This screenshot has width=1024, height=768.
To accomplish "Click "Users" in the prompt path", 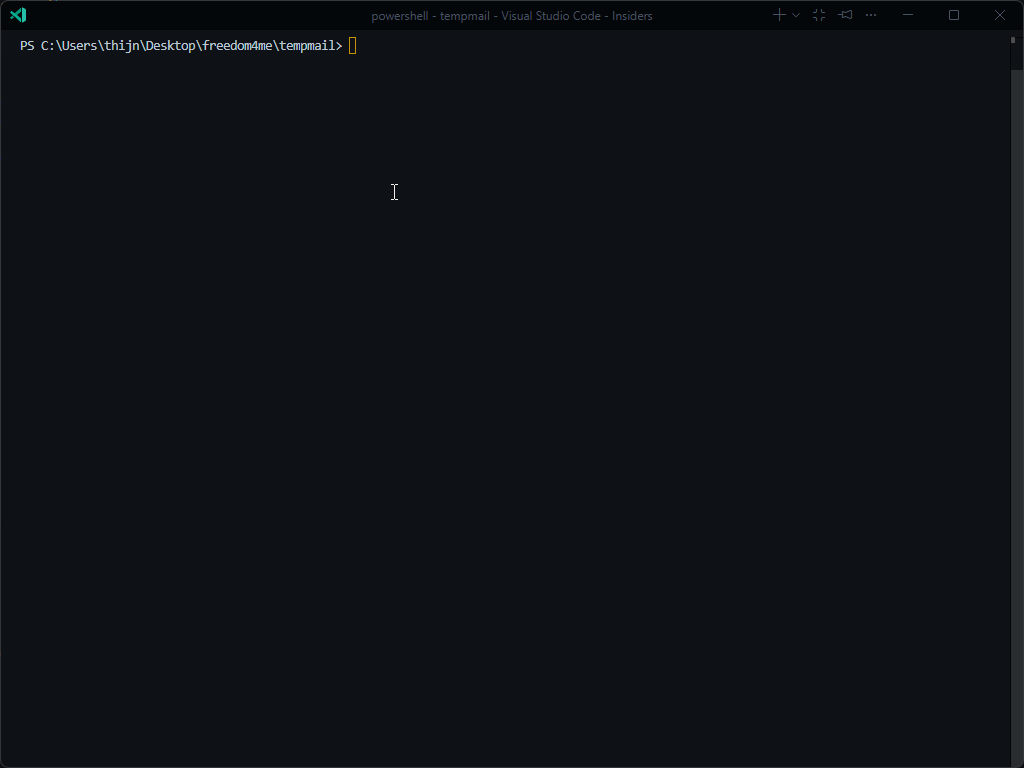I will pos(78,46).
